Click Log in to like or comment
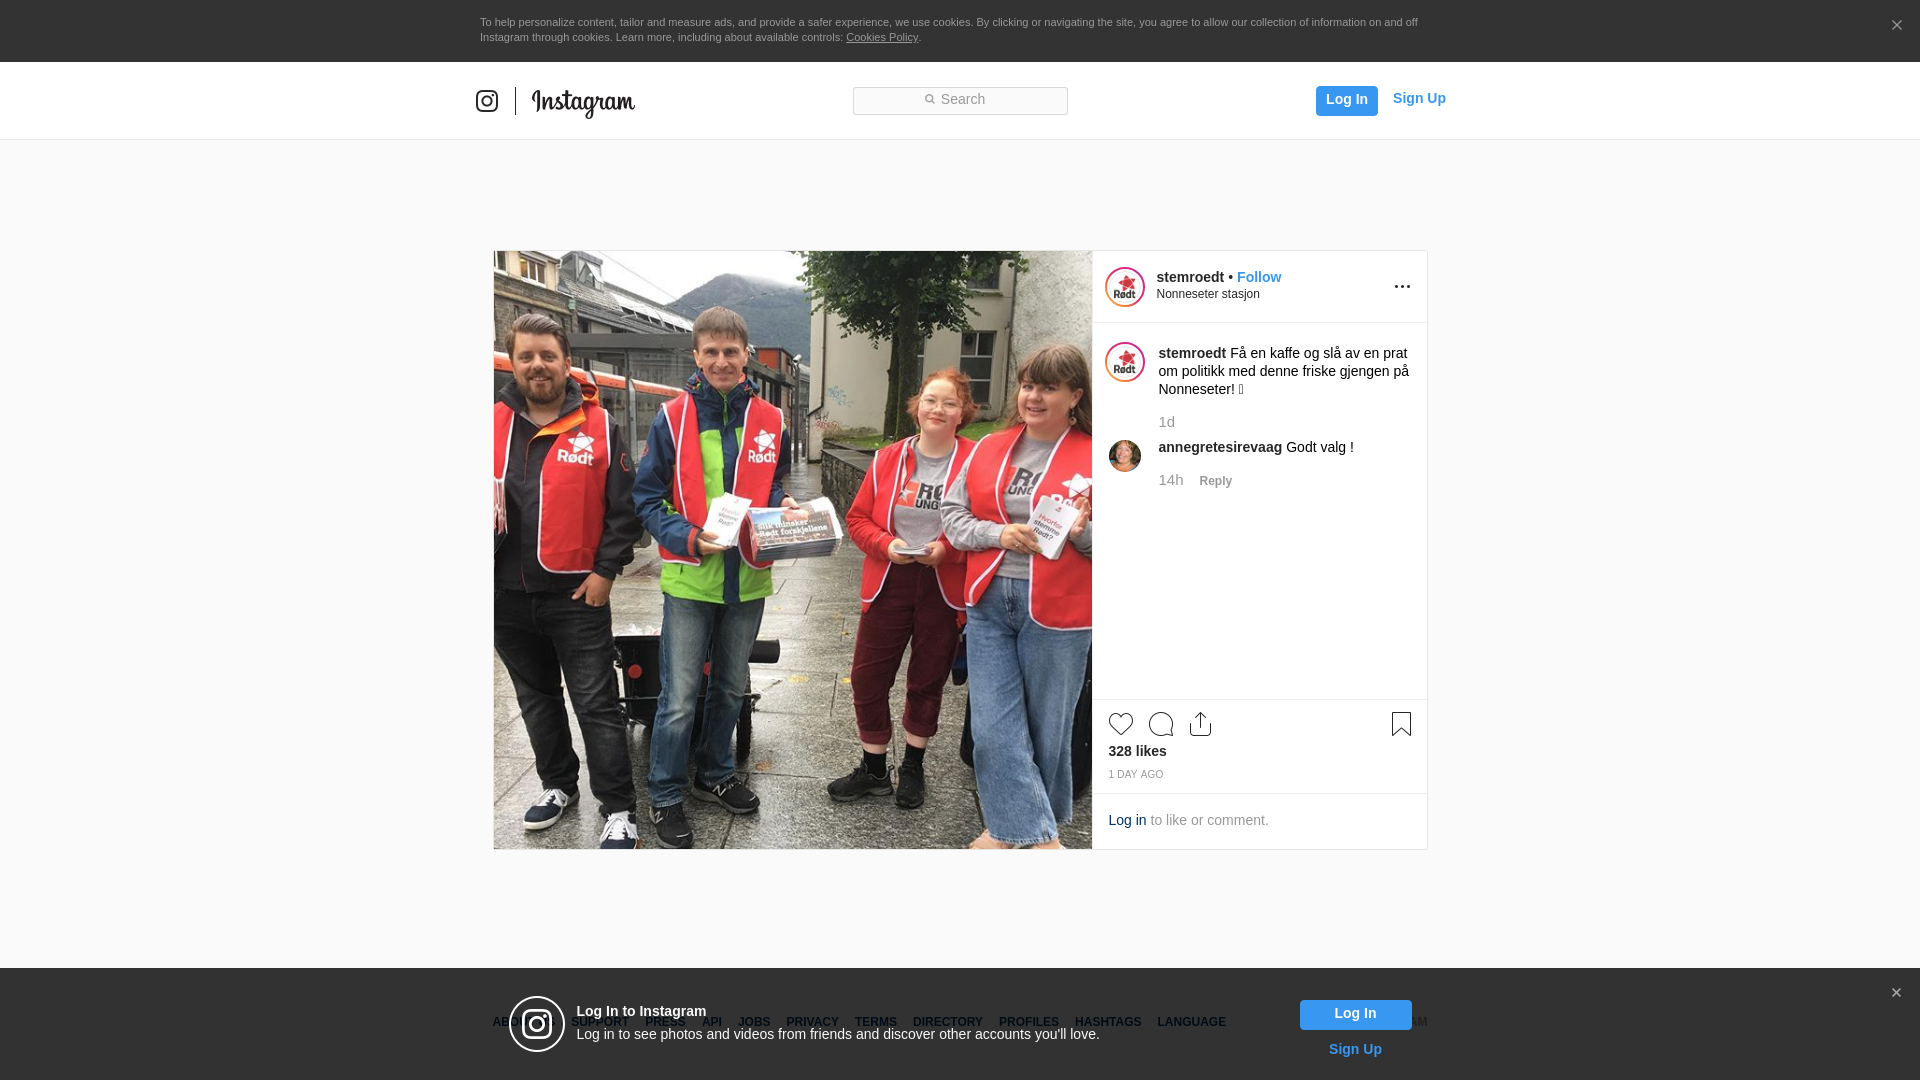The height and width of the screenshot is (1080, 1920). (x=1127, y=821)
